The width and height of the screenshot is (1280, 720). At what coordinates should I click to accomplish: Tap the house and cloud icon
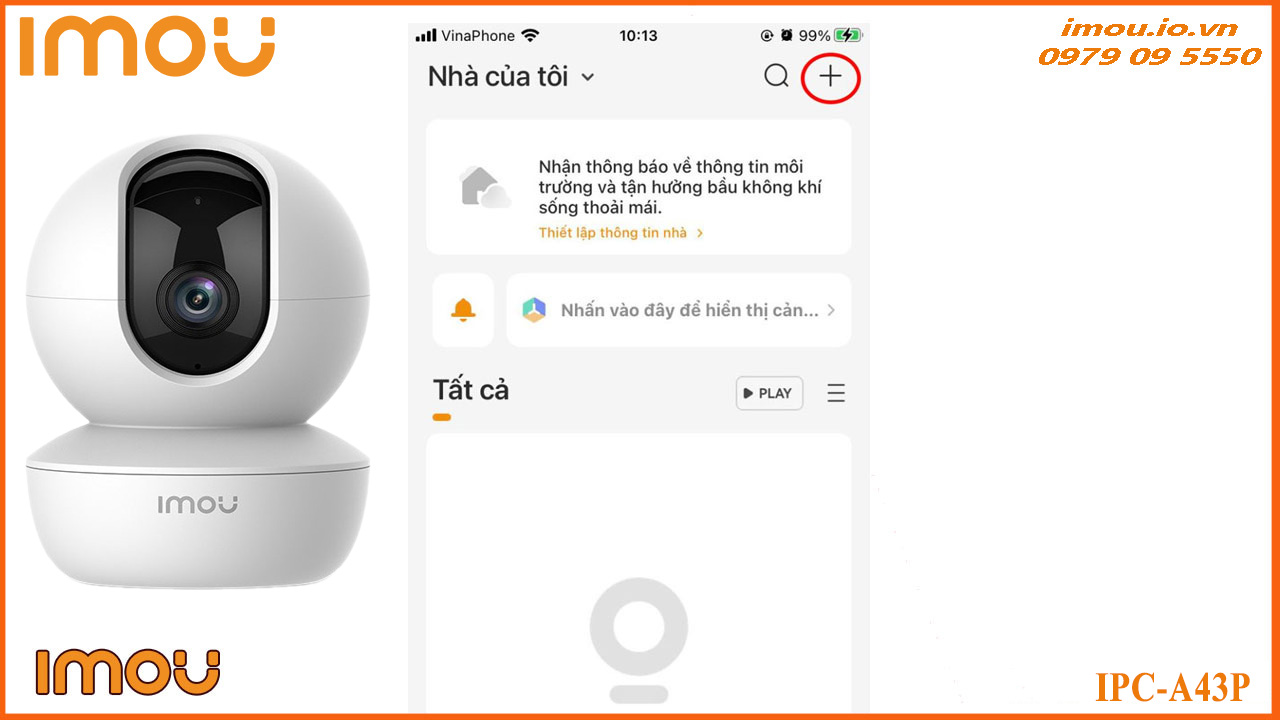point(484,187)
